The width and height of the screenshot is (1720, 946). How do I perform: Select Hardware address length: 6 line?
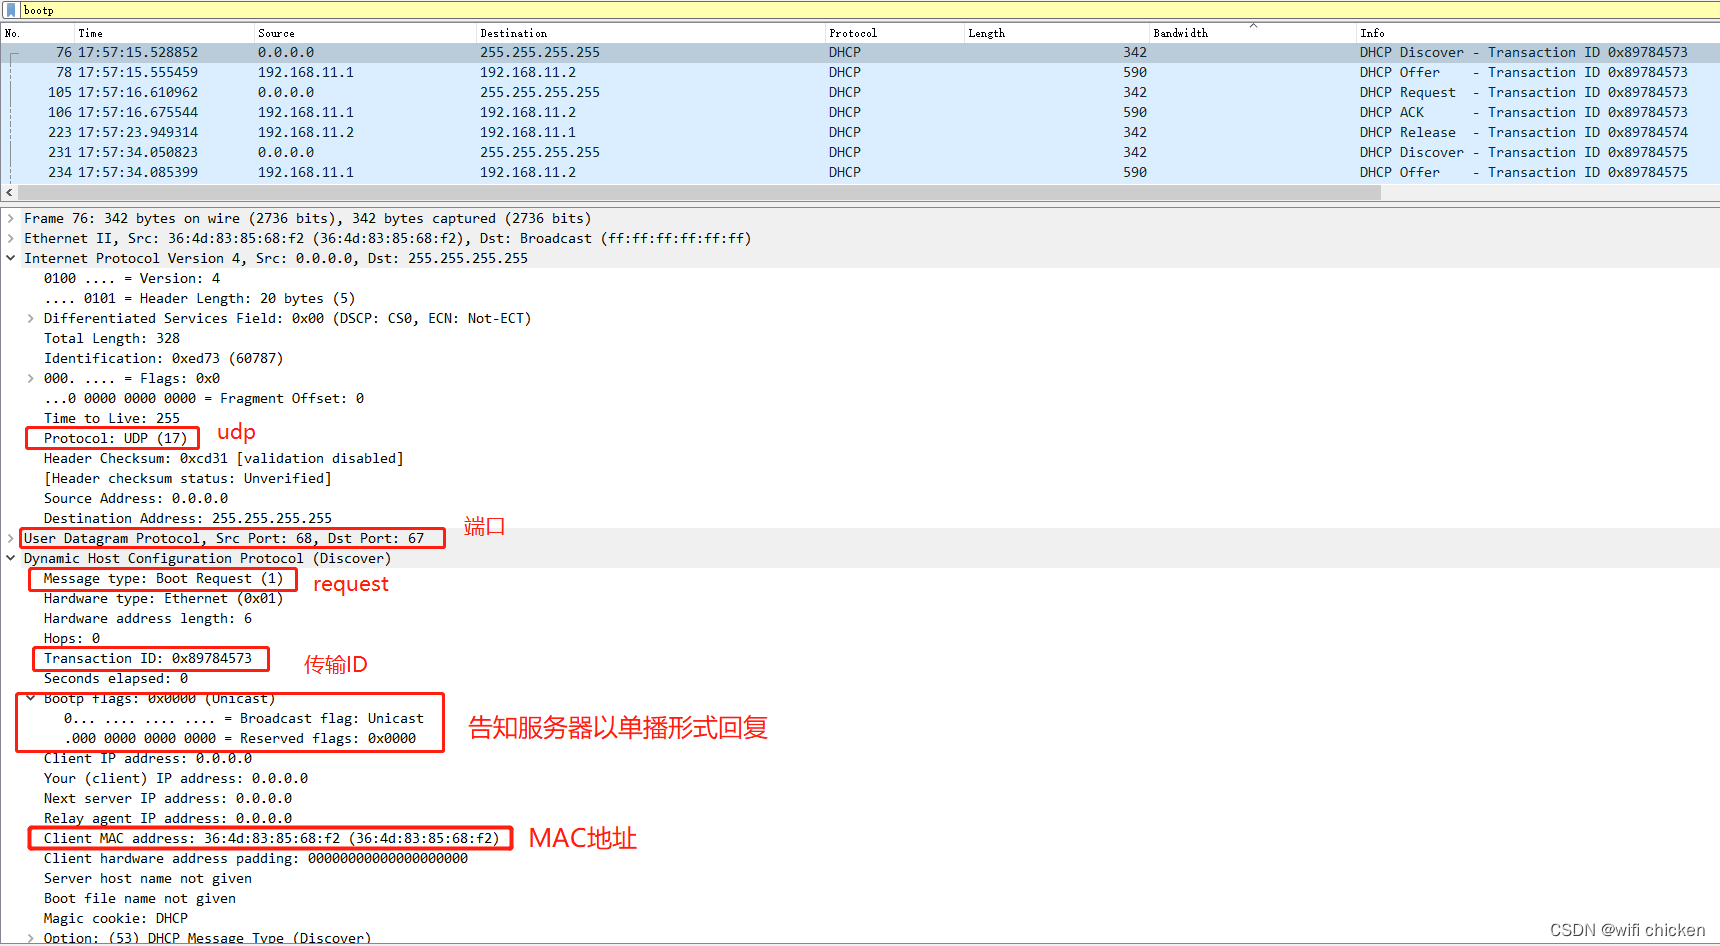[x=148, y=618]
